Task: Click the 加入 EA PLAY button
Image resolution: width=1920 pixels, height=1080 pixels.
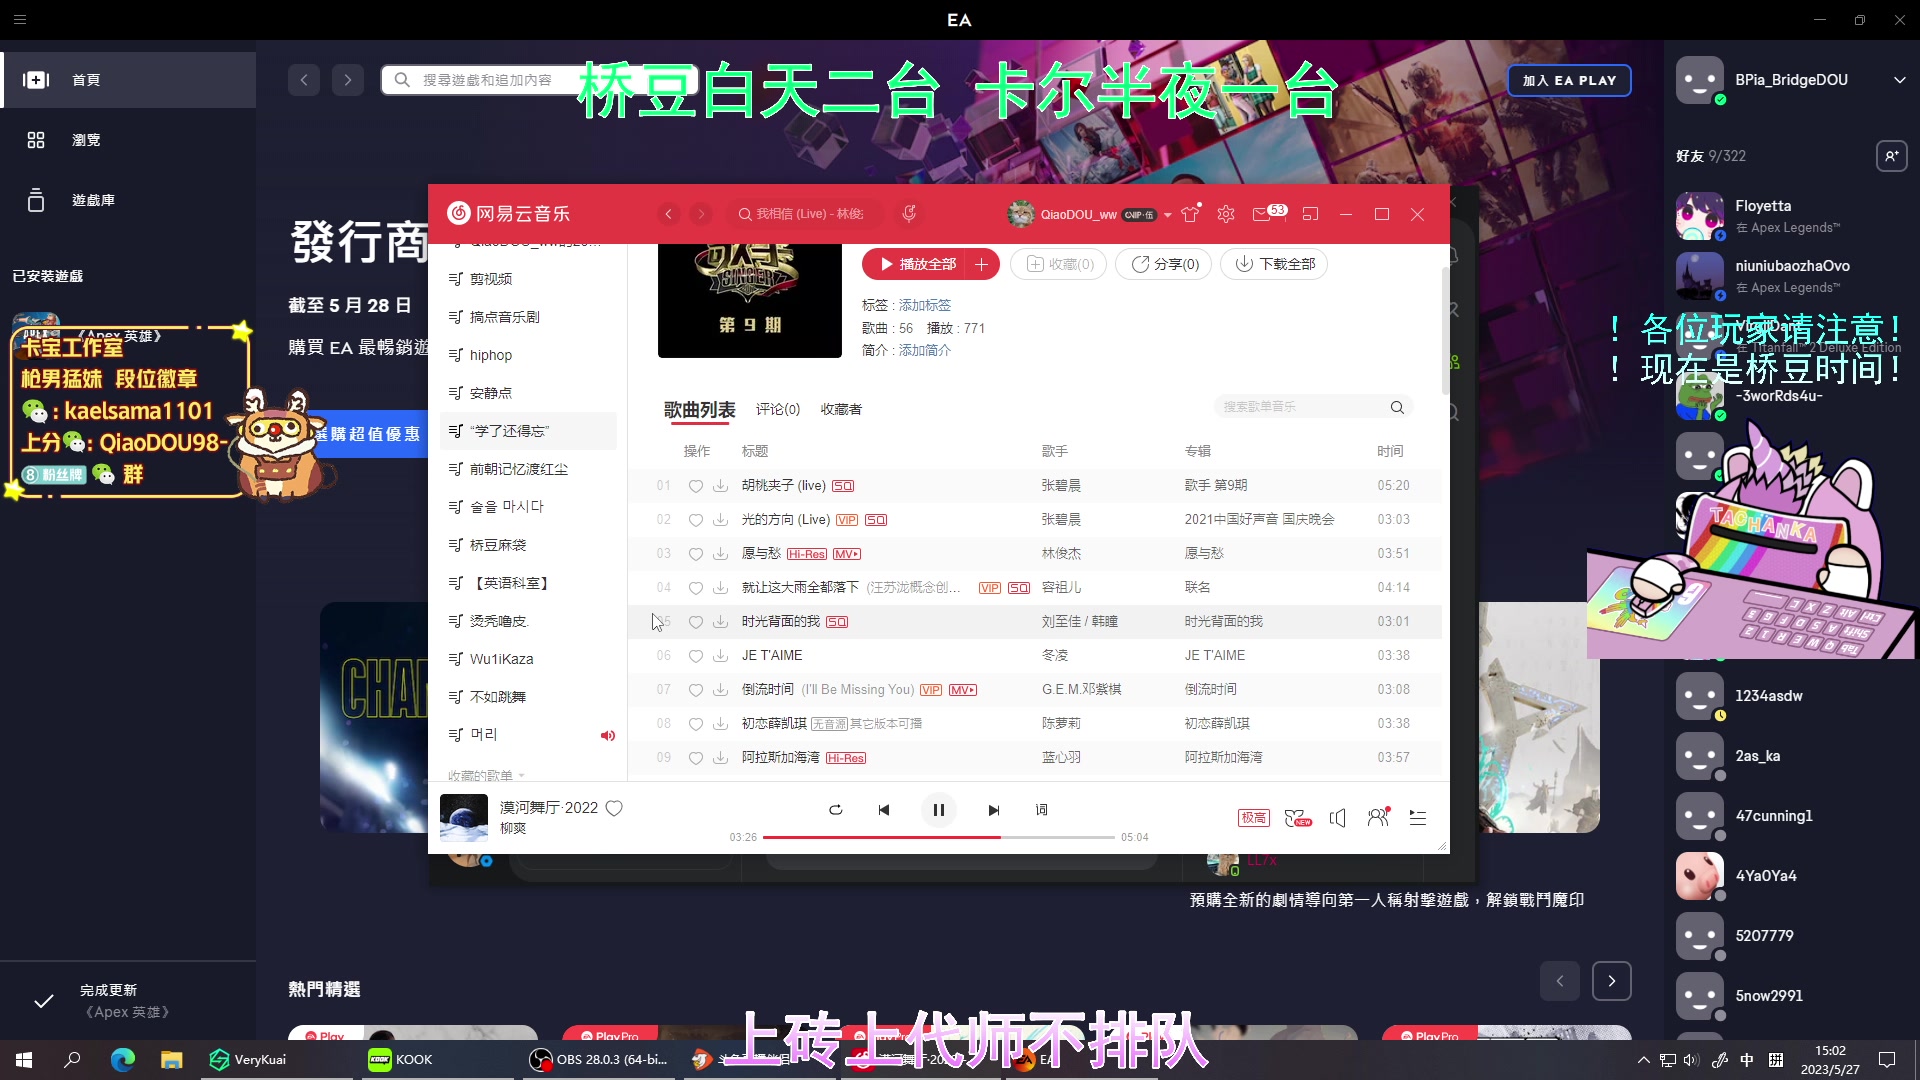Action: point(1569,80)
